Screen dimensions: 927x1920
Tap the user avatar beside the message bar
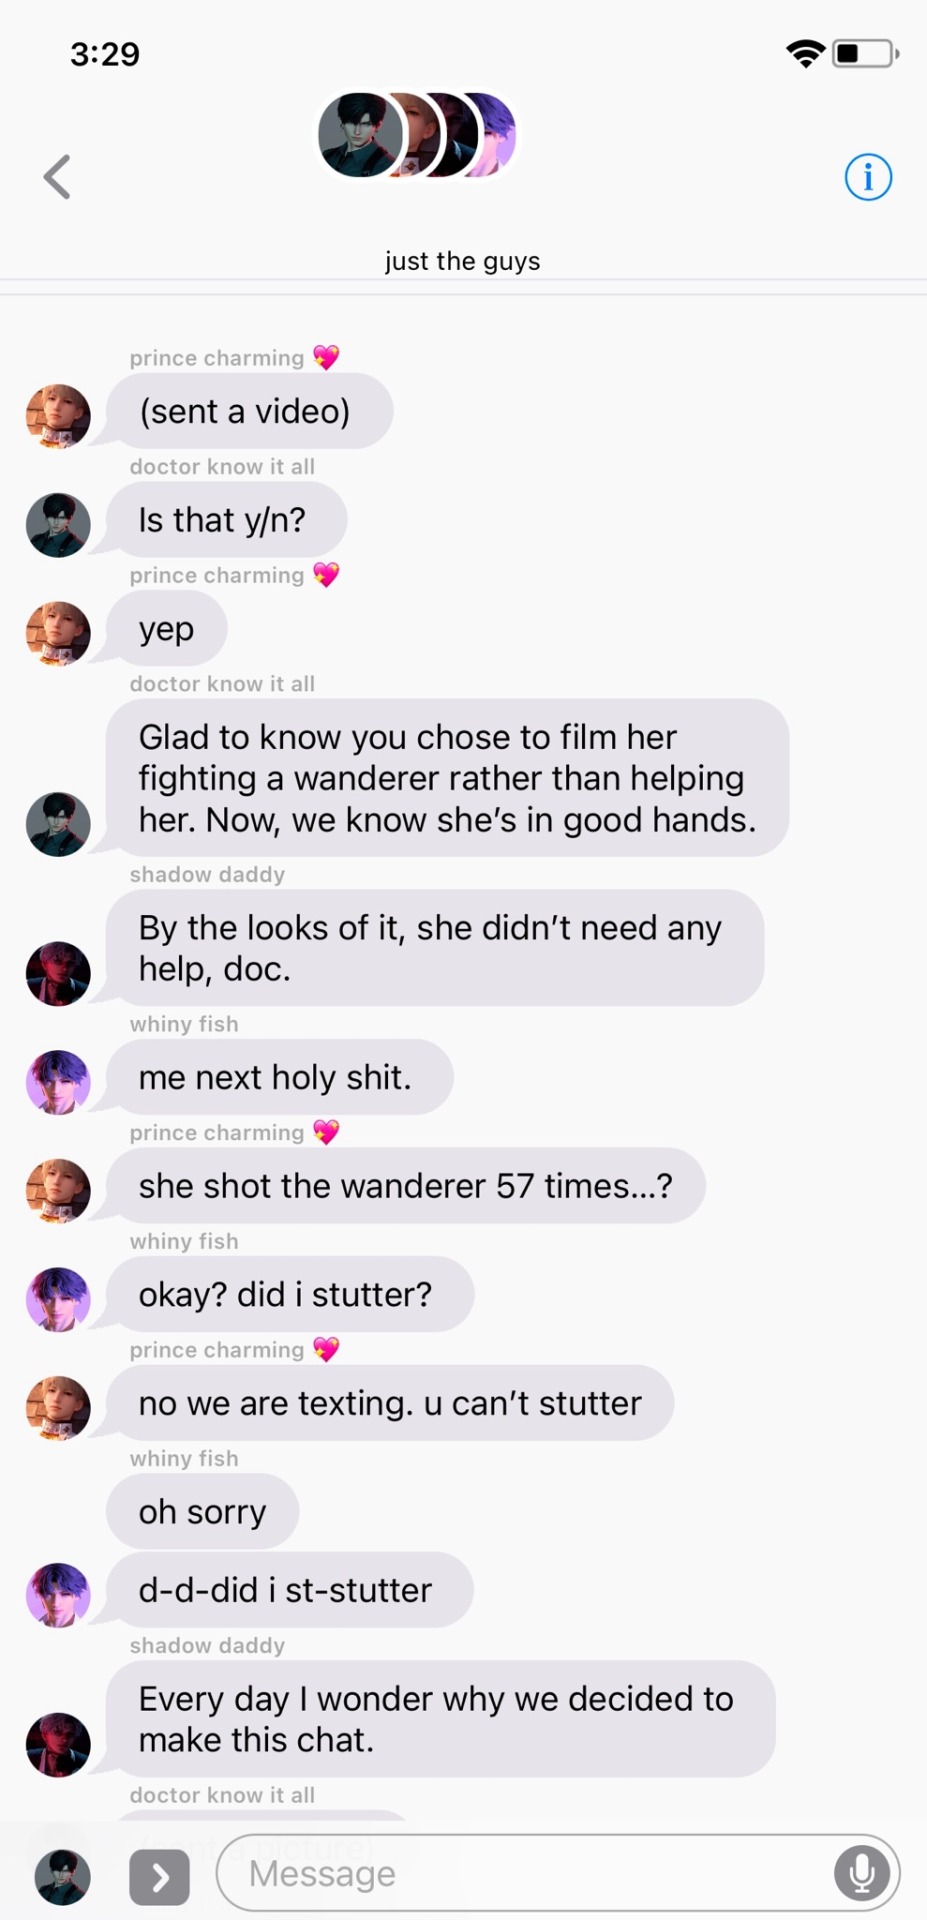click(62, 1877)
